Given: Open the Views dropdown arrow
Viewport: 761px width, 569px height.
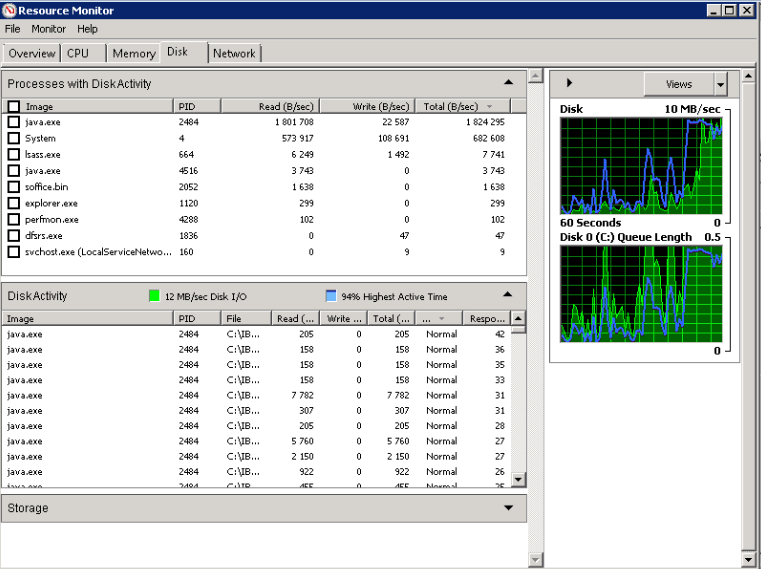Looking at the screenshot, I should (720, 84).
